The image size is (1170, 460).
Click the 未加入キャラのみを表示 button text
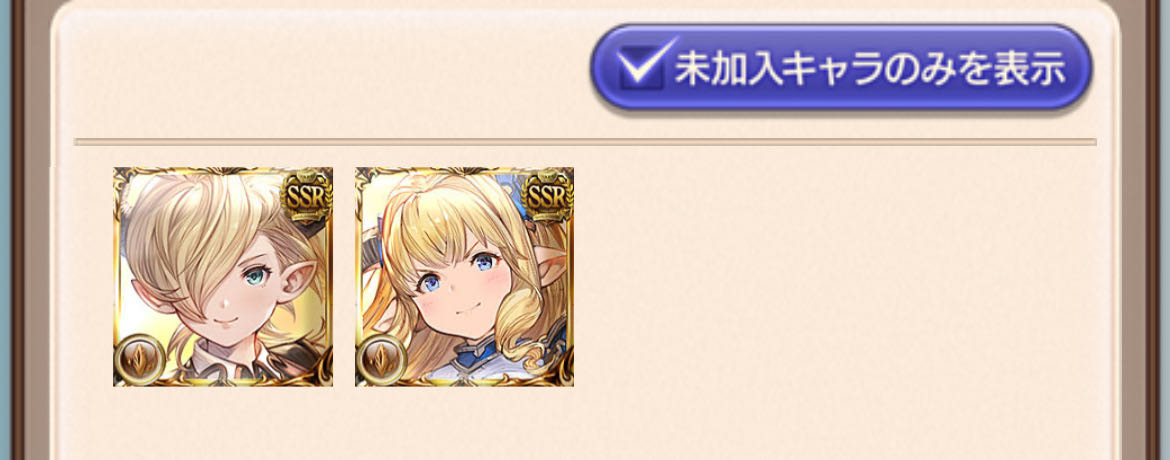(870, 69)
